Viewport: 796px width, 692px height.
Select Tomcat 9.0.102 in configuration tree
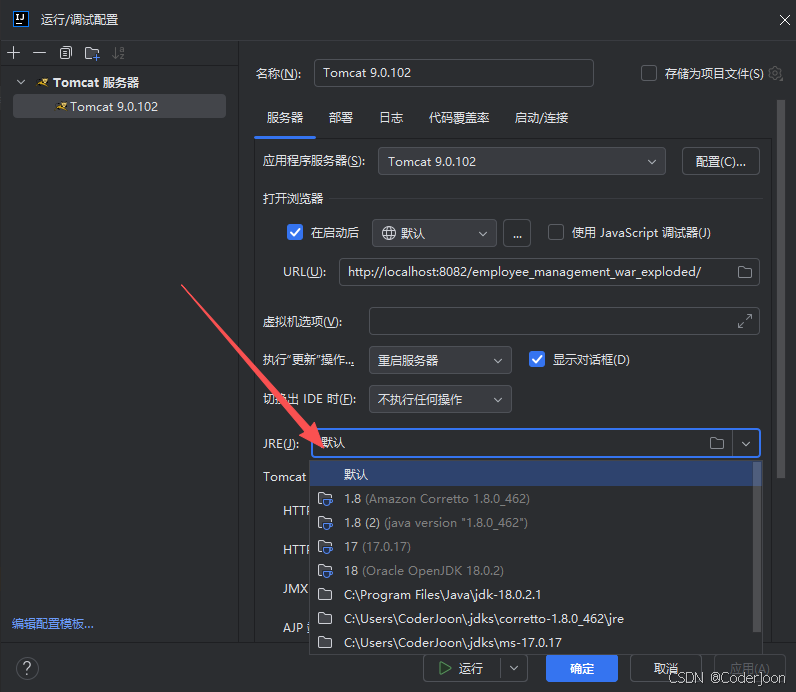point(119,106)
